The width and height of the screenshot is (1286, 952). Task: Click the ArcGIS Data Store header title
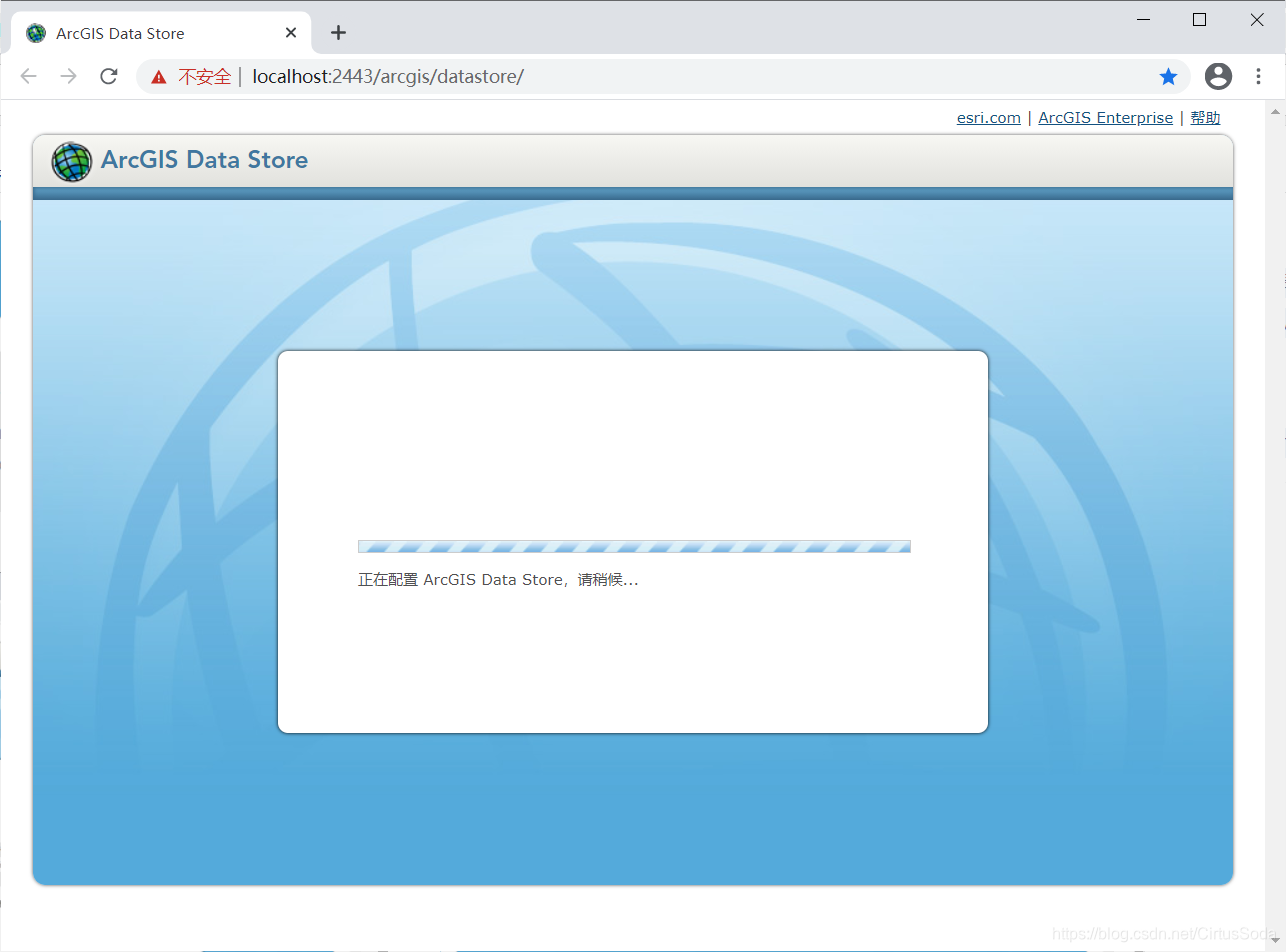coord(204,160)
